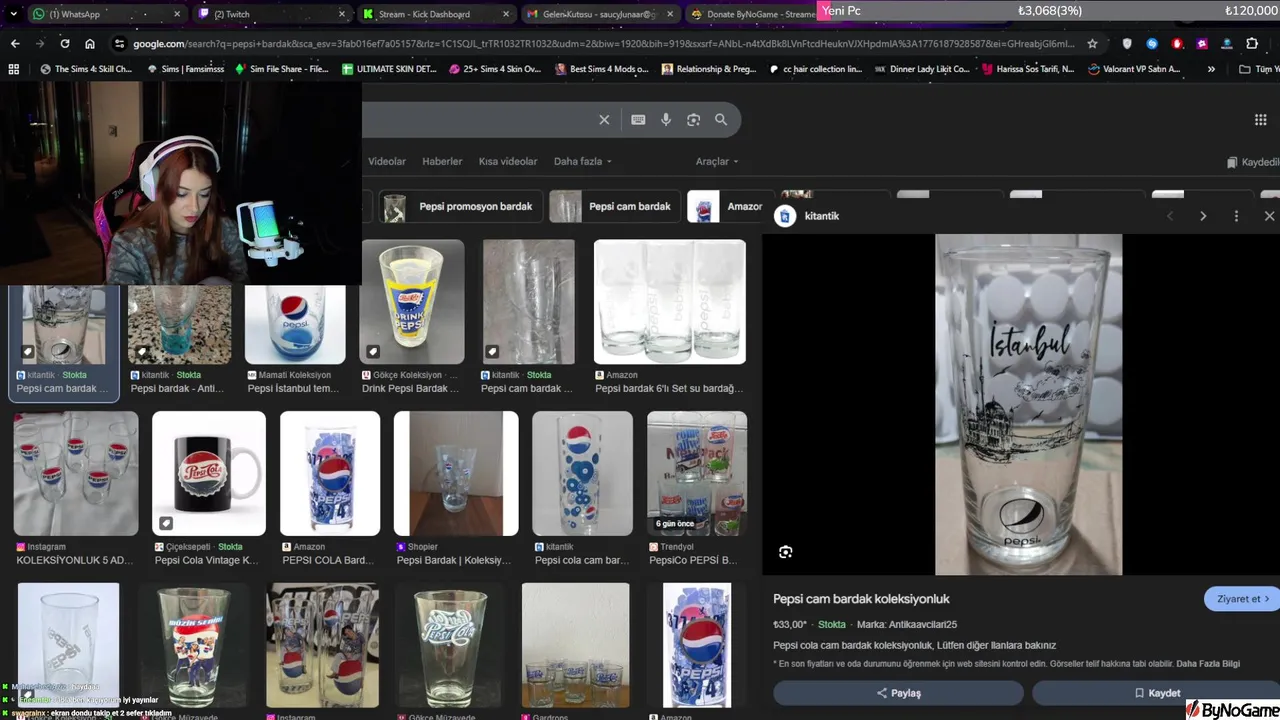
Task: Reload the current page
Action: (x=65, y=44)
